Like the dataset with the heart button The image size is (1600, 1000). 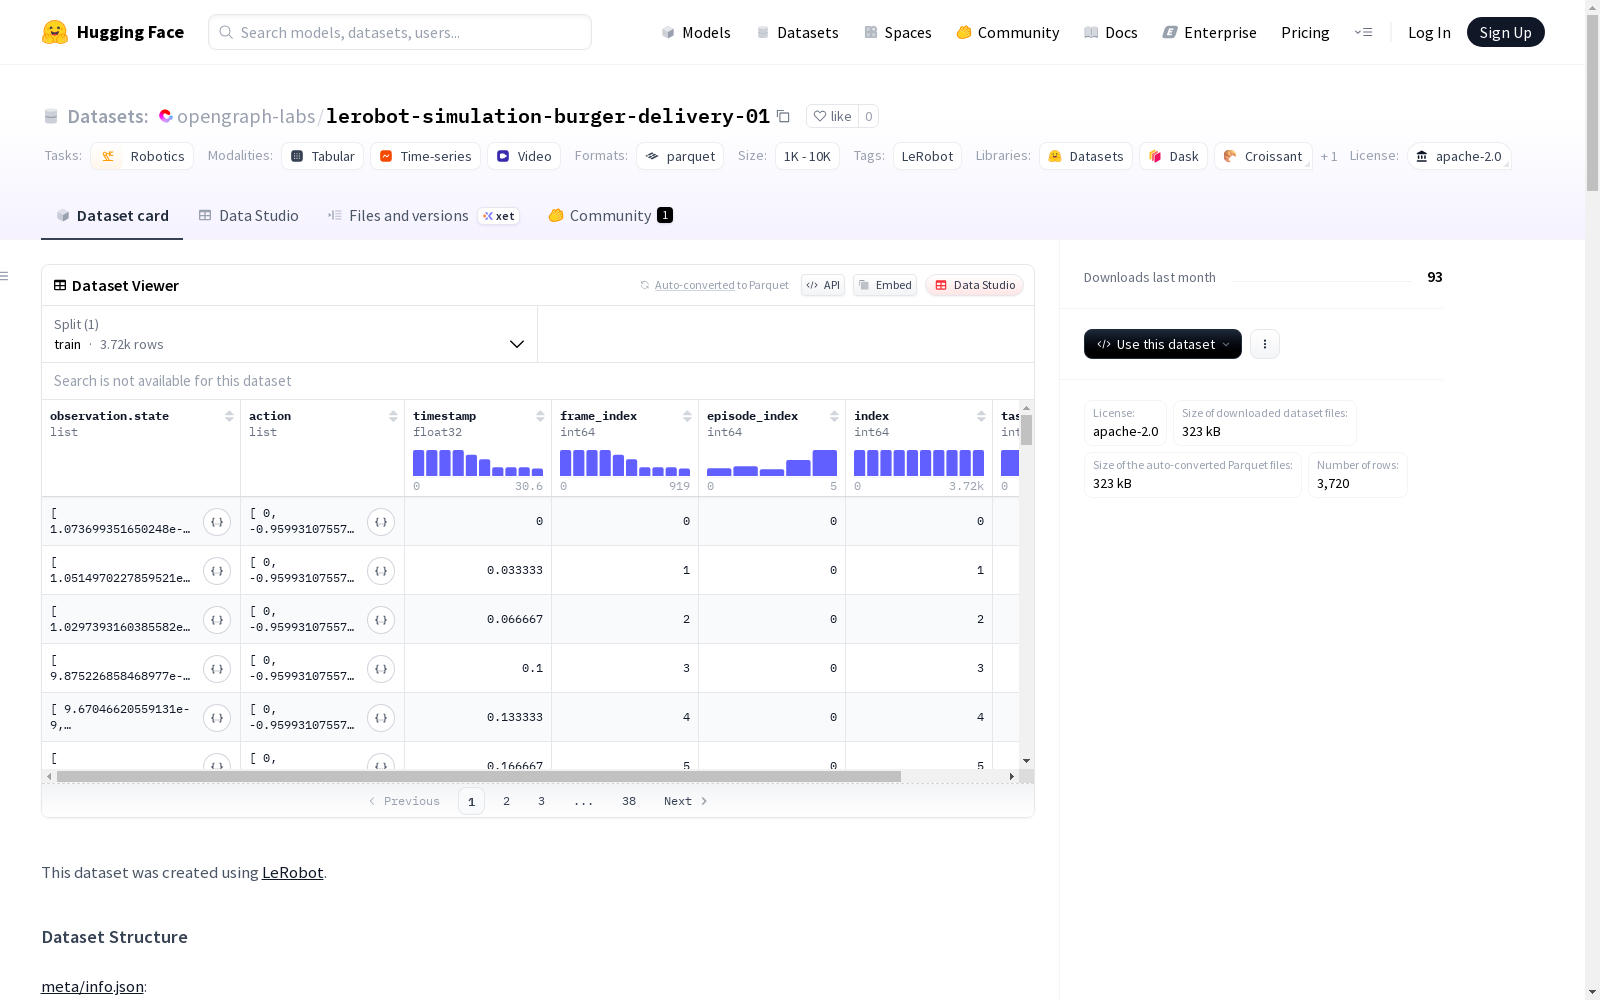pyautogui.click(x=832, y=116)
